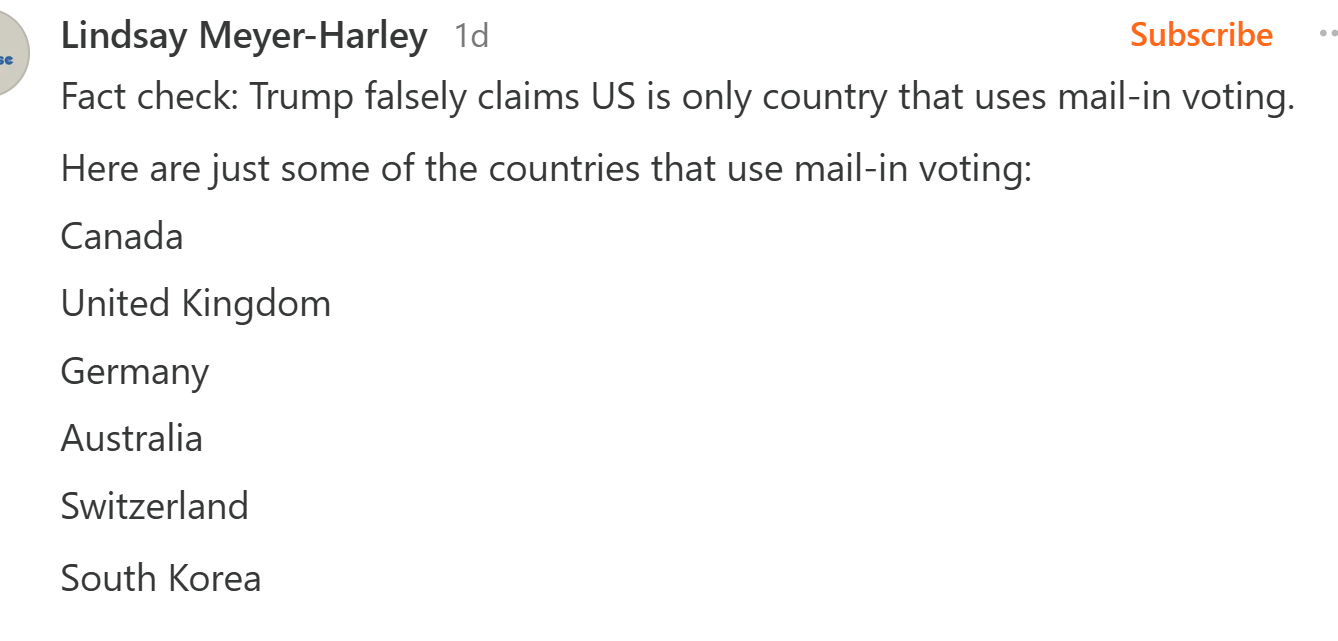Select the United Kingdom list entry
Image resolution: width=1338 pixels, height=641 pixels.
point(196,303)
